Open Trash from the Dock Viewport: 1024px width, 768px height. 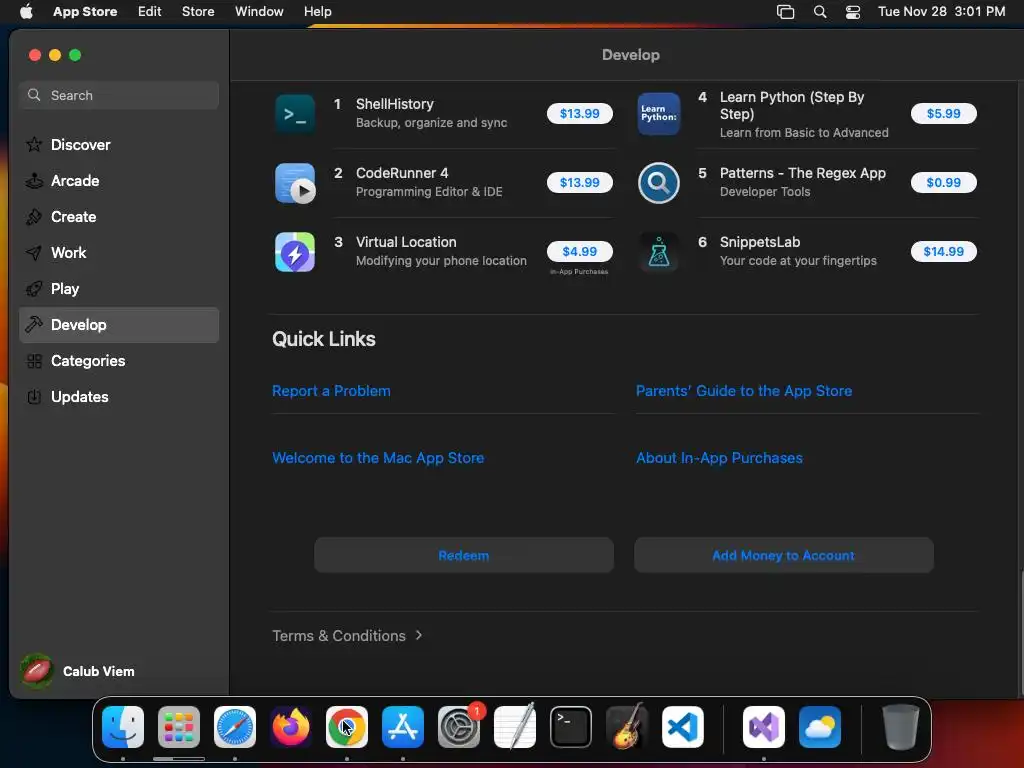pos(901,727)
